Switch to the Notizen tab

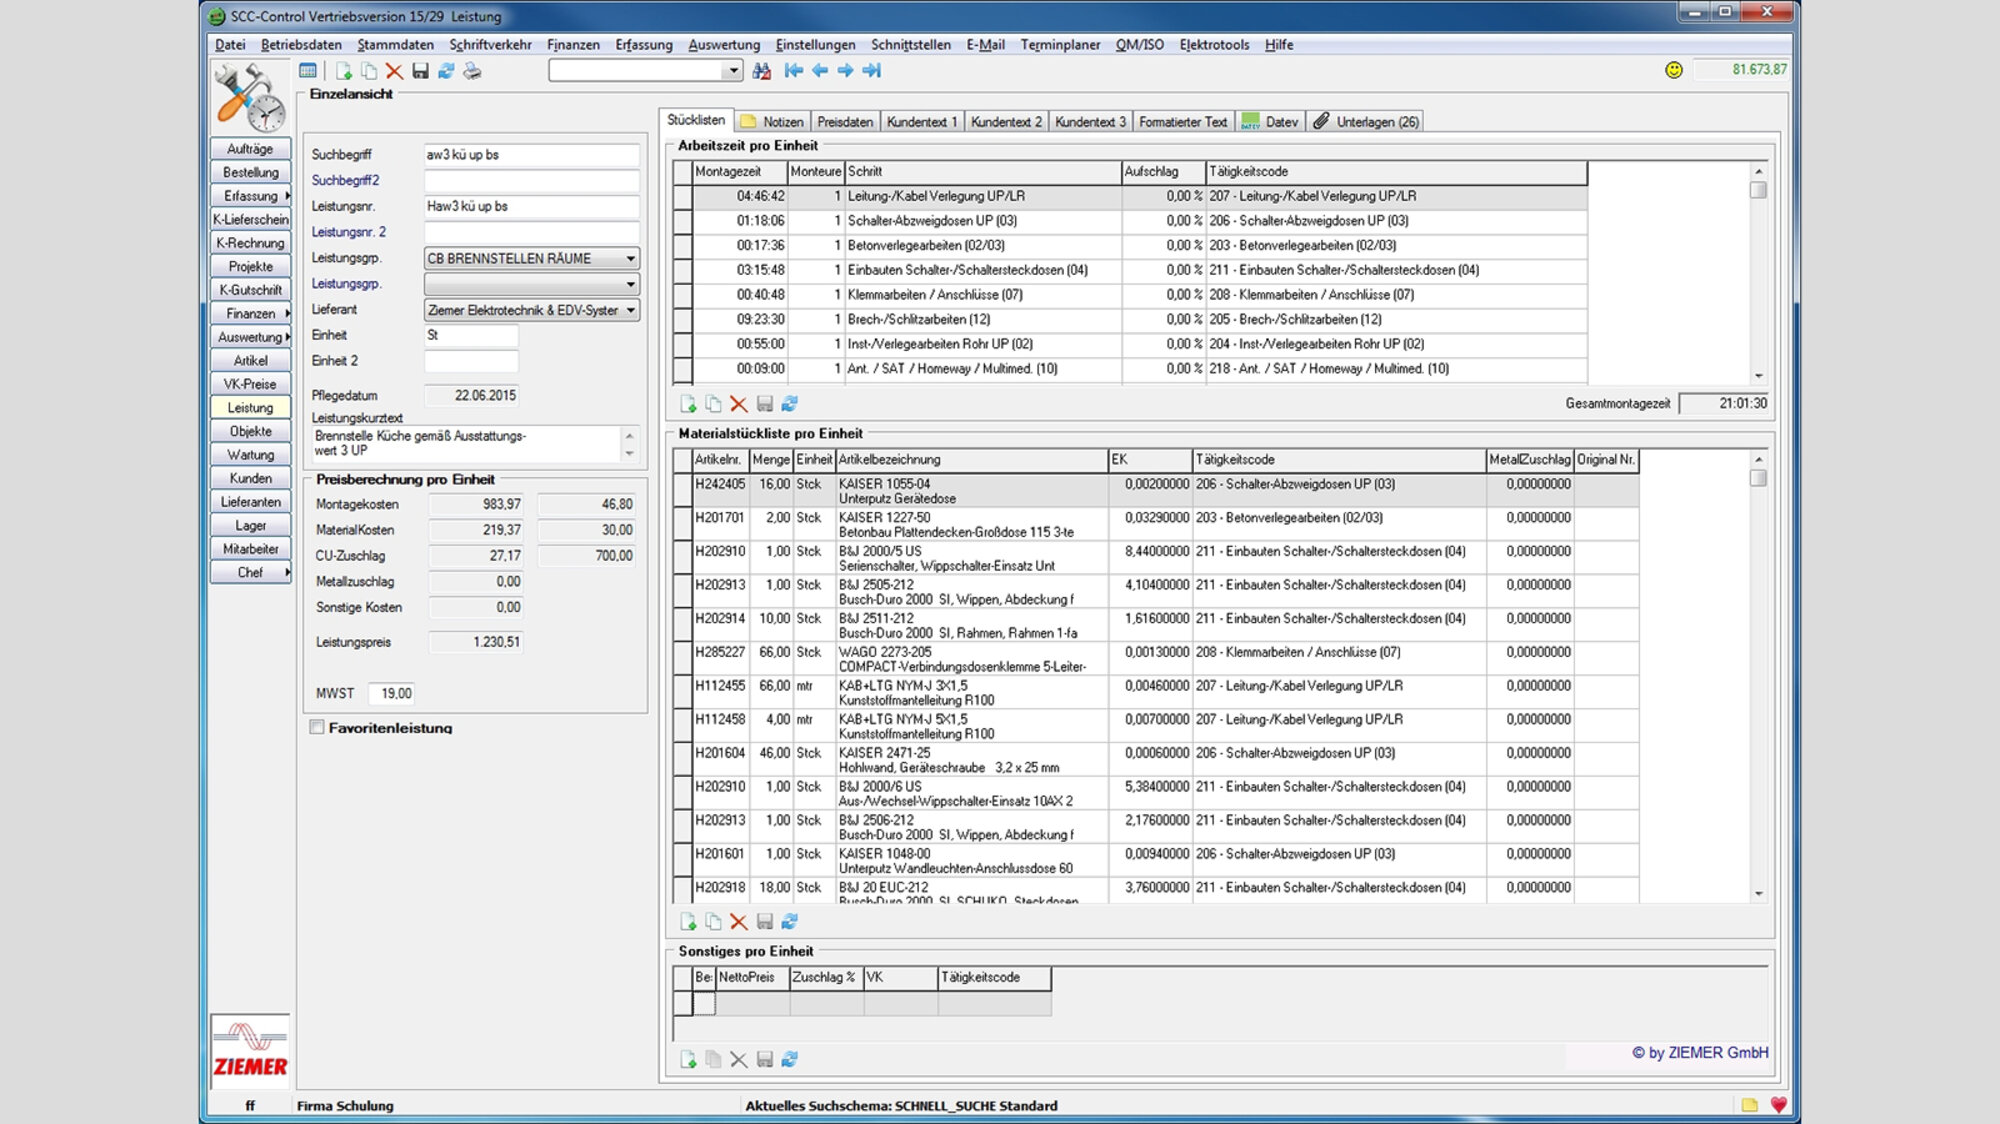click(772, 121)
